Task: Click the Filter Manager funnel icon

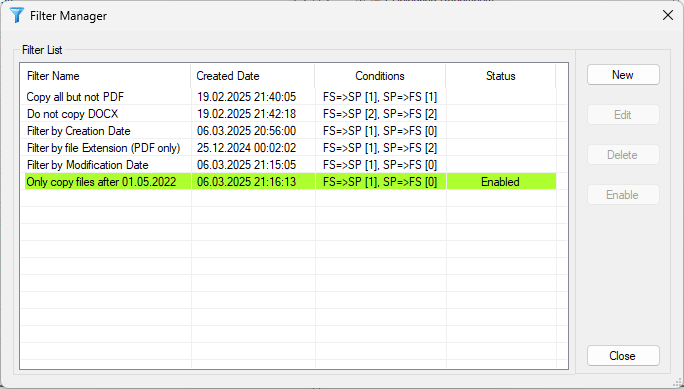Action: point(17,15)
